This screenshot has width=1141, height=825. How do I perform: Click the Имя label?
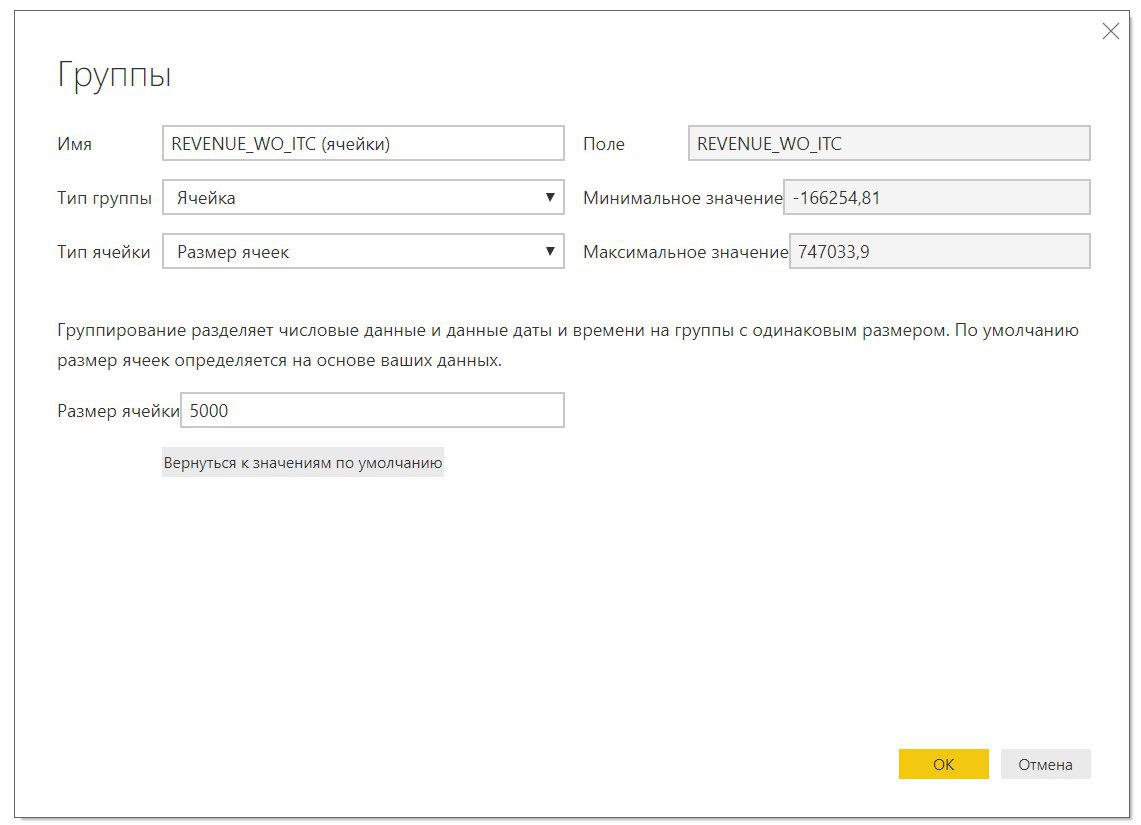tap(75, 144)
